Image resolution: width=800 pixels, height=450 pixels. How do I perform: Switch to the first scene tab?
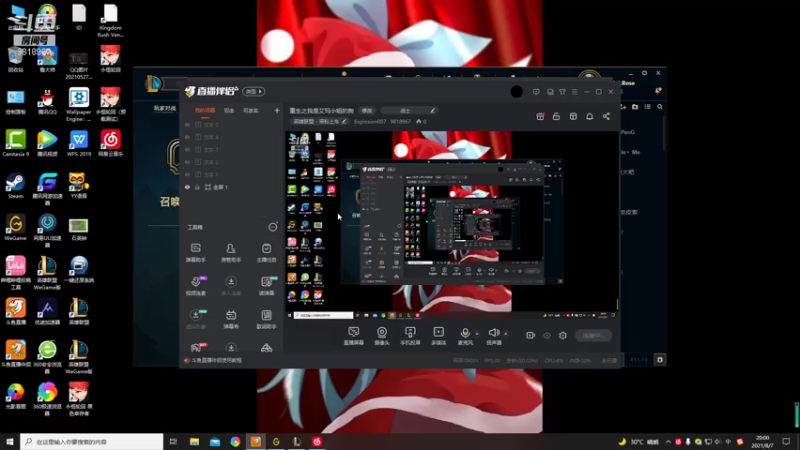pyautogui.click(x=205, y=110)
